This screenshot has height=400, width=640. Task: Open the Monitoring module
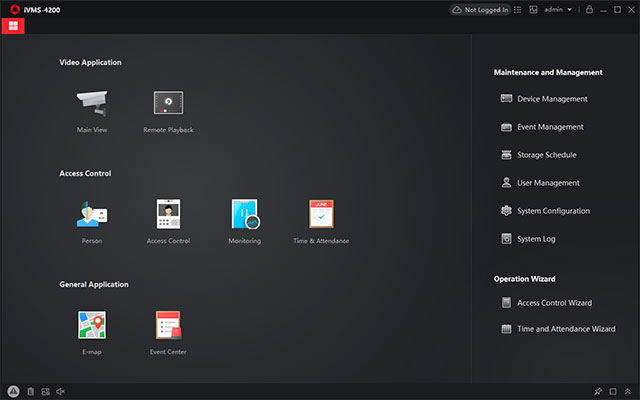245,214
